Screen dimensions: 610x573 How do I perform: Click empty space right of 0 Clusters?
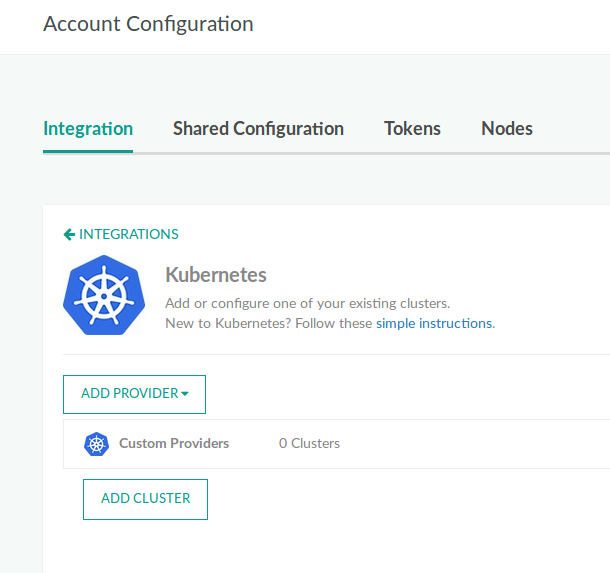[x=480, y=443]
